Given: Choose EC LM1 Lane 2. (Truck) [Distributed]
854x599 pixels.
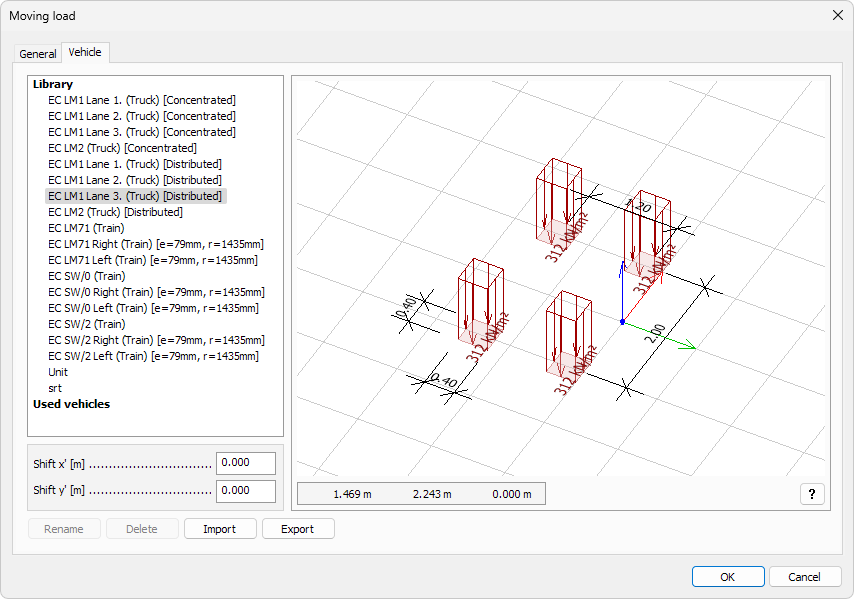Looking at the screenshot, I should [x=134, y=180].
